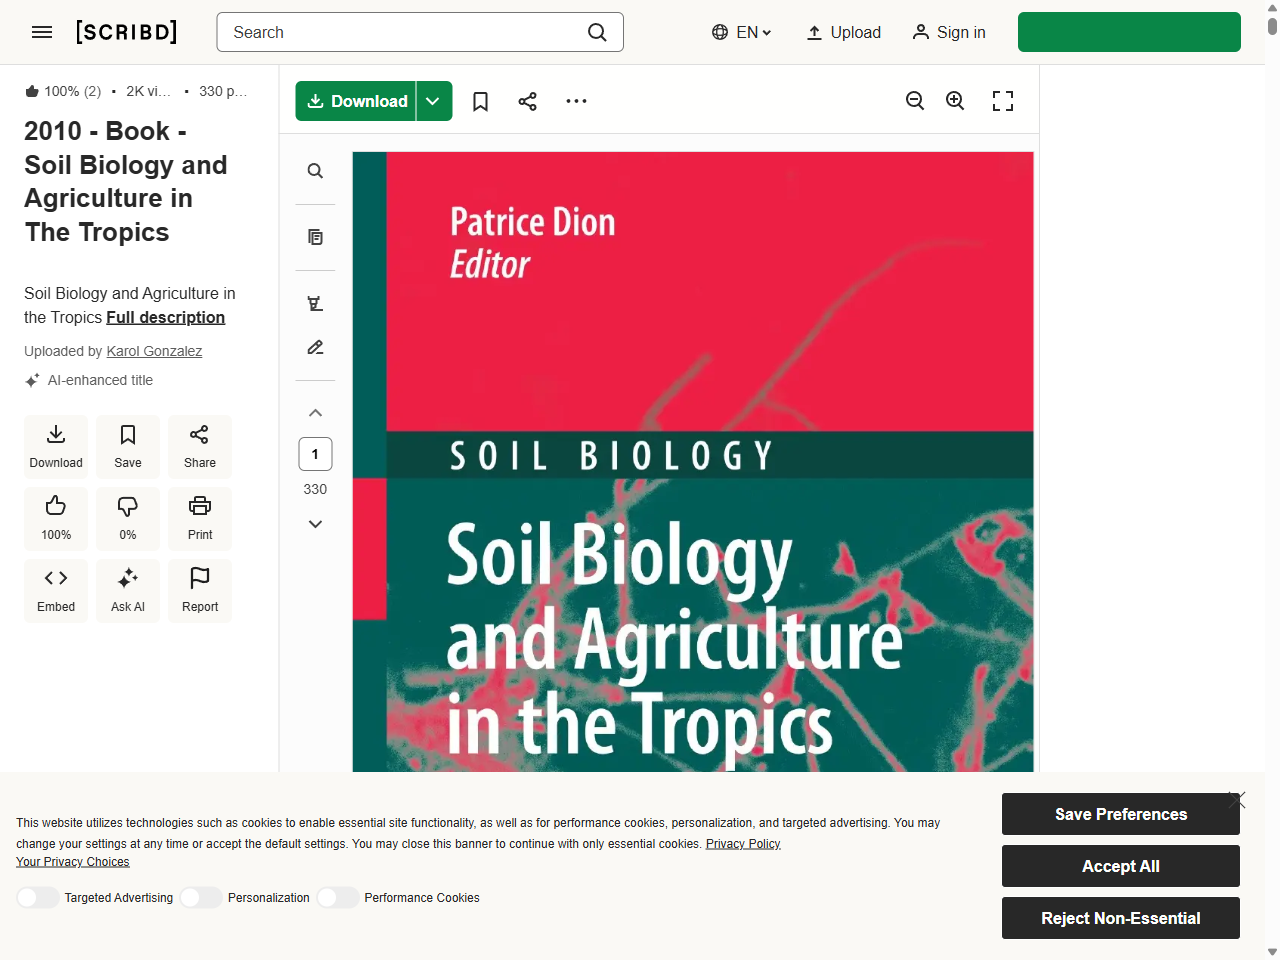Open the share options icon

pos(527,100)
